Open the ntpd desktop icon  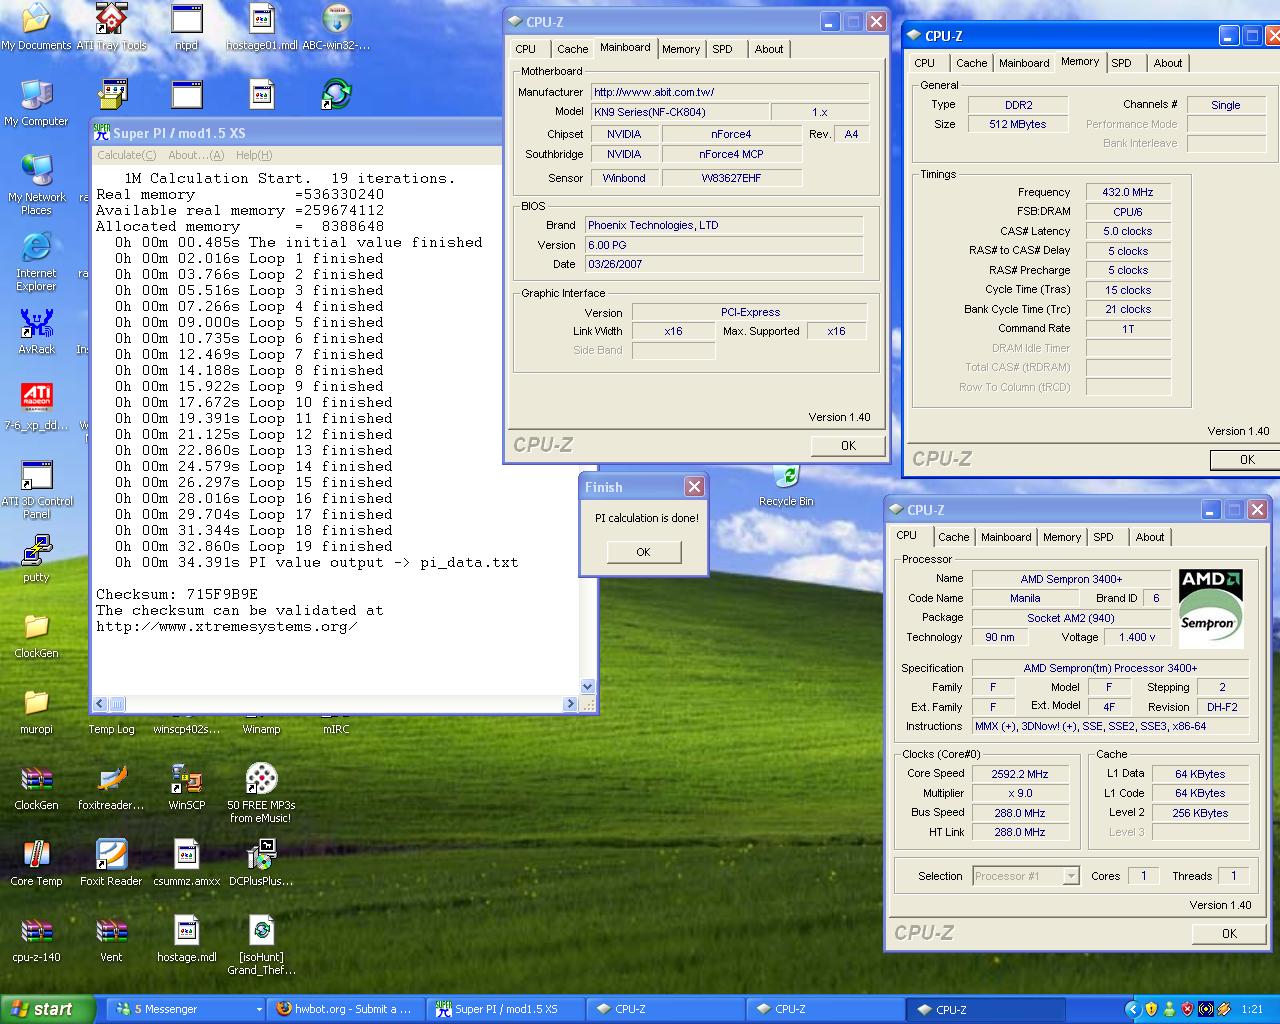click(186, 27)
